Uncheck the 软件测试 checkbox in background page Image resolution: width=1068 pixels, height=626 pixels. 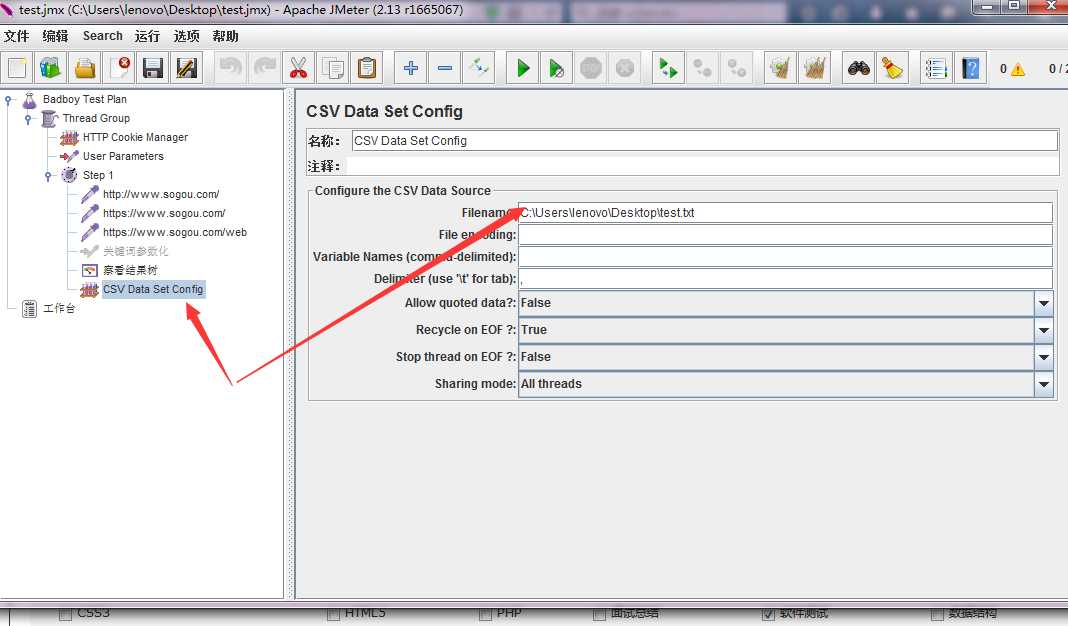pos(768,614)
